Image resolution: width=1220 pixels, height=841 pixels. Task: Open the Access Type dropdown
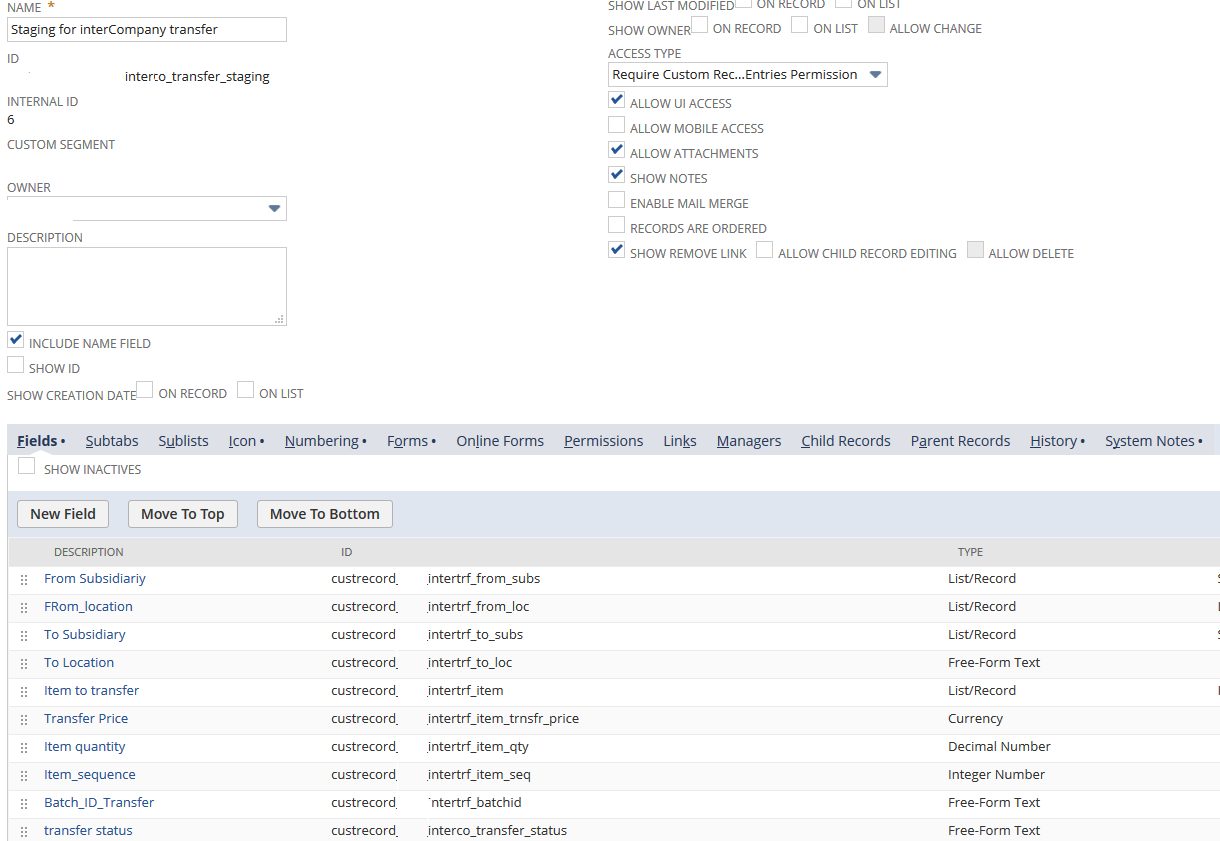click(x=747, y=75)
